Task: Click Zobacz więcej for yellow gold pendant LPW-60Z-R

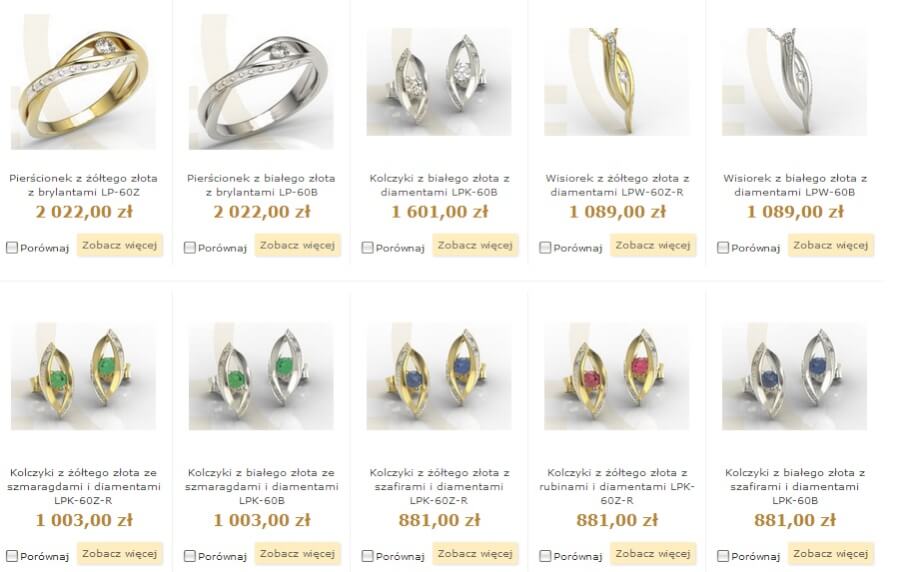Action: tap(653, 245)
